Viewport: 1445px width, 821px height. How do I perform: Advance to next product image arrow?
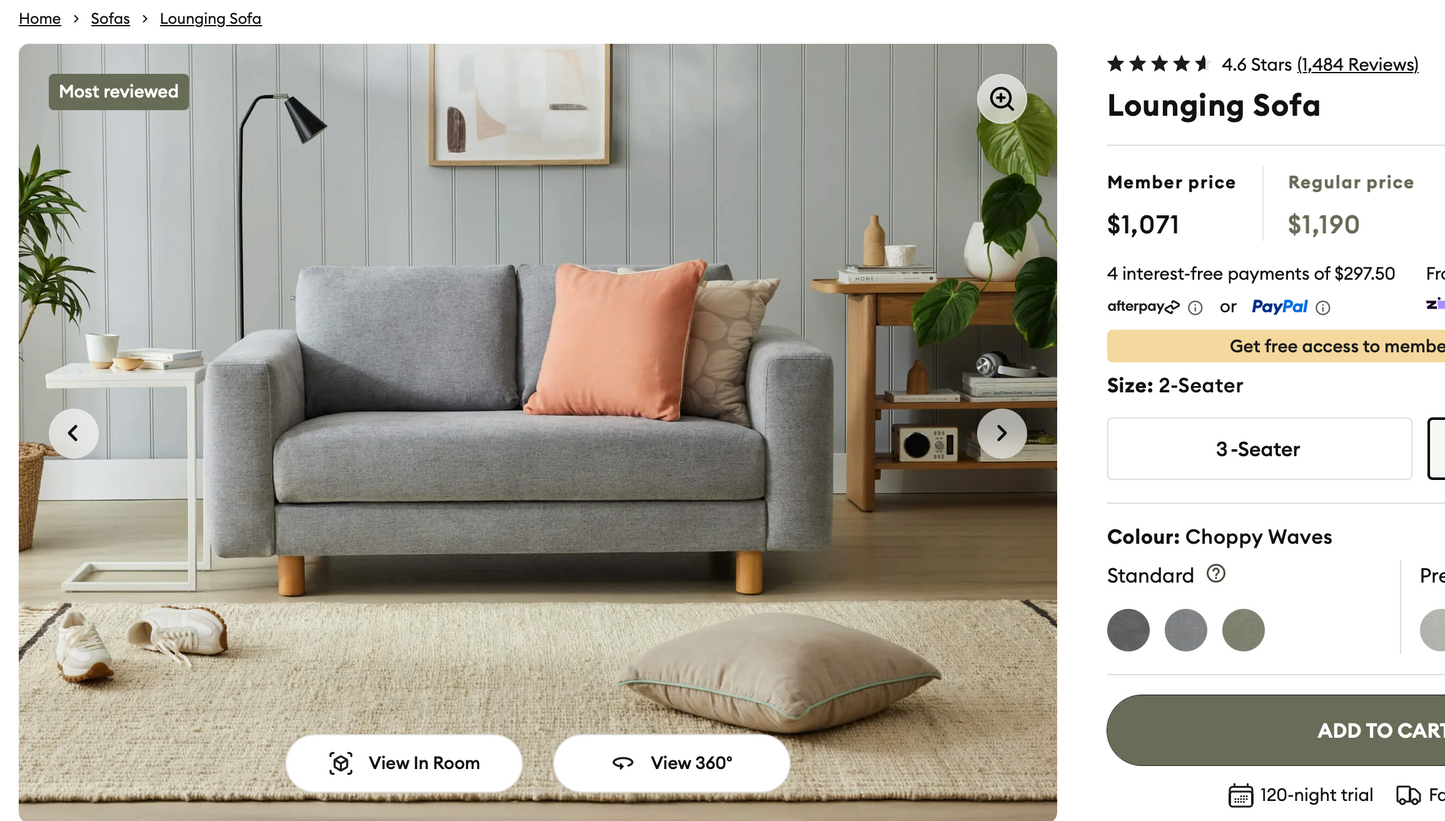click(x=1002, y=433)
